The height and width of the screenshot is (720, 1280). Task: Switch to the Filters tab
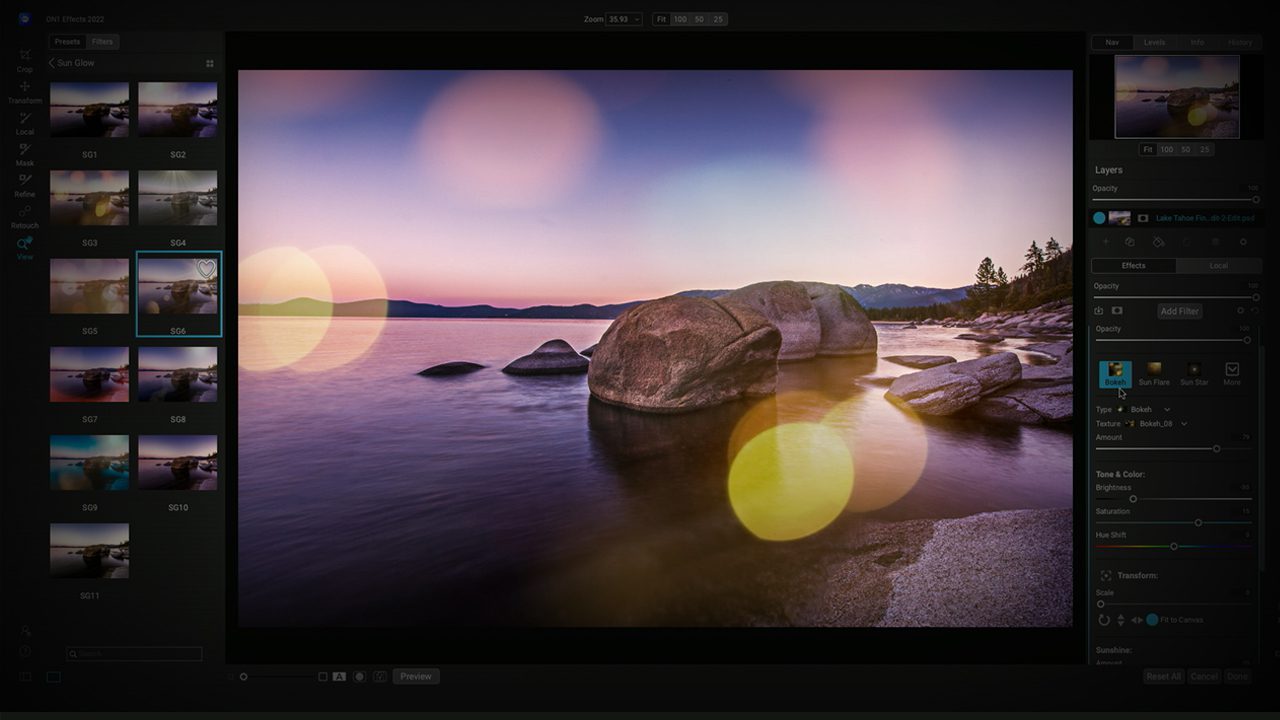tap(102, 42)
